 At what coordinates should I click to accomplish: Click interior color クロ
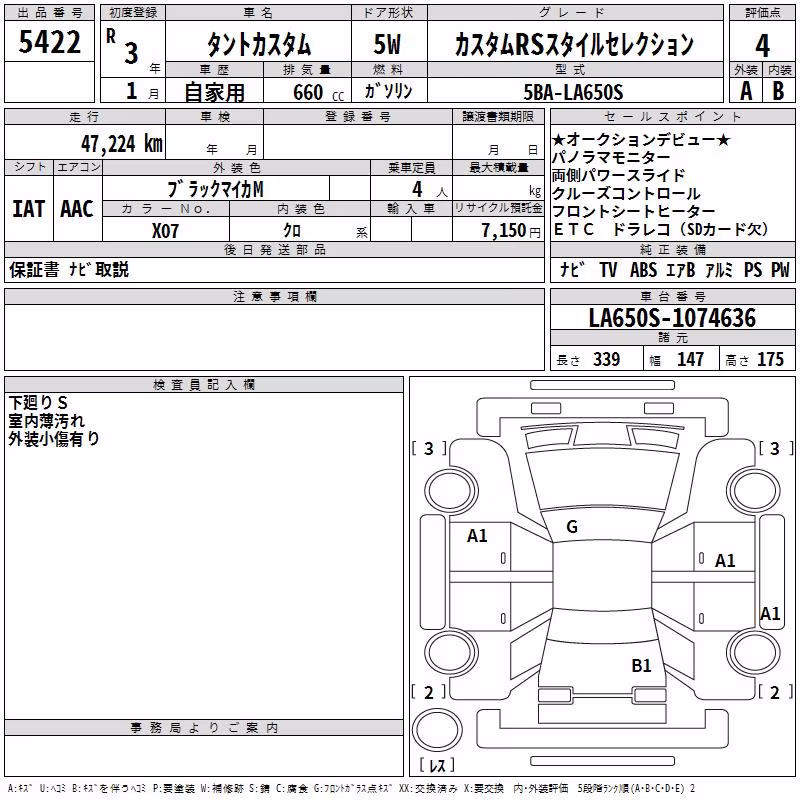(x=292, y=231)
